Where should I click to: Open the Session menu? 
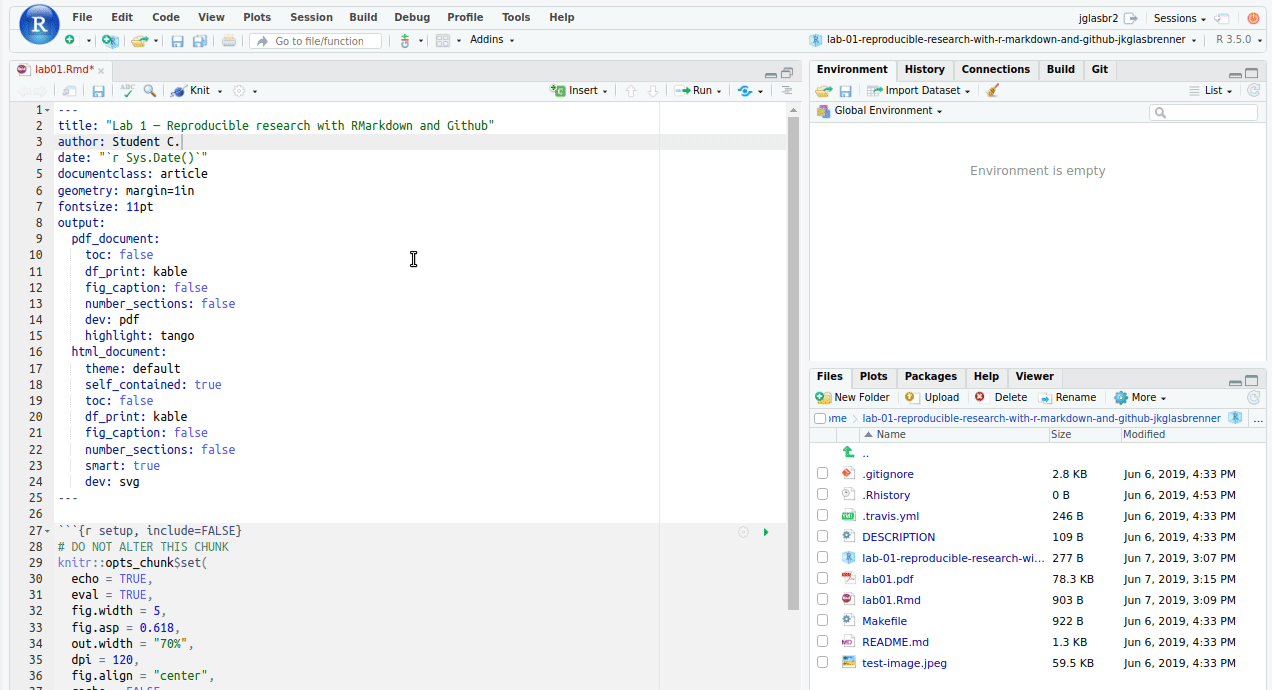(311, 17)
